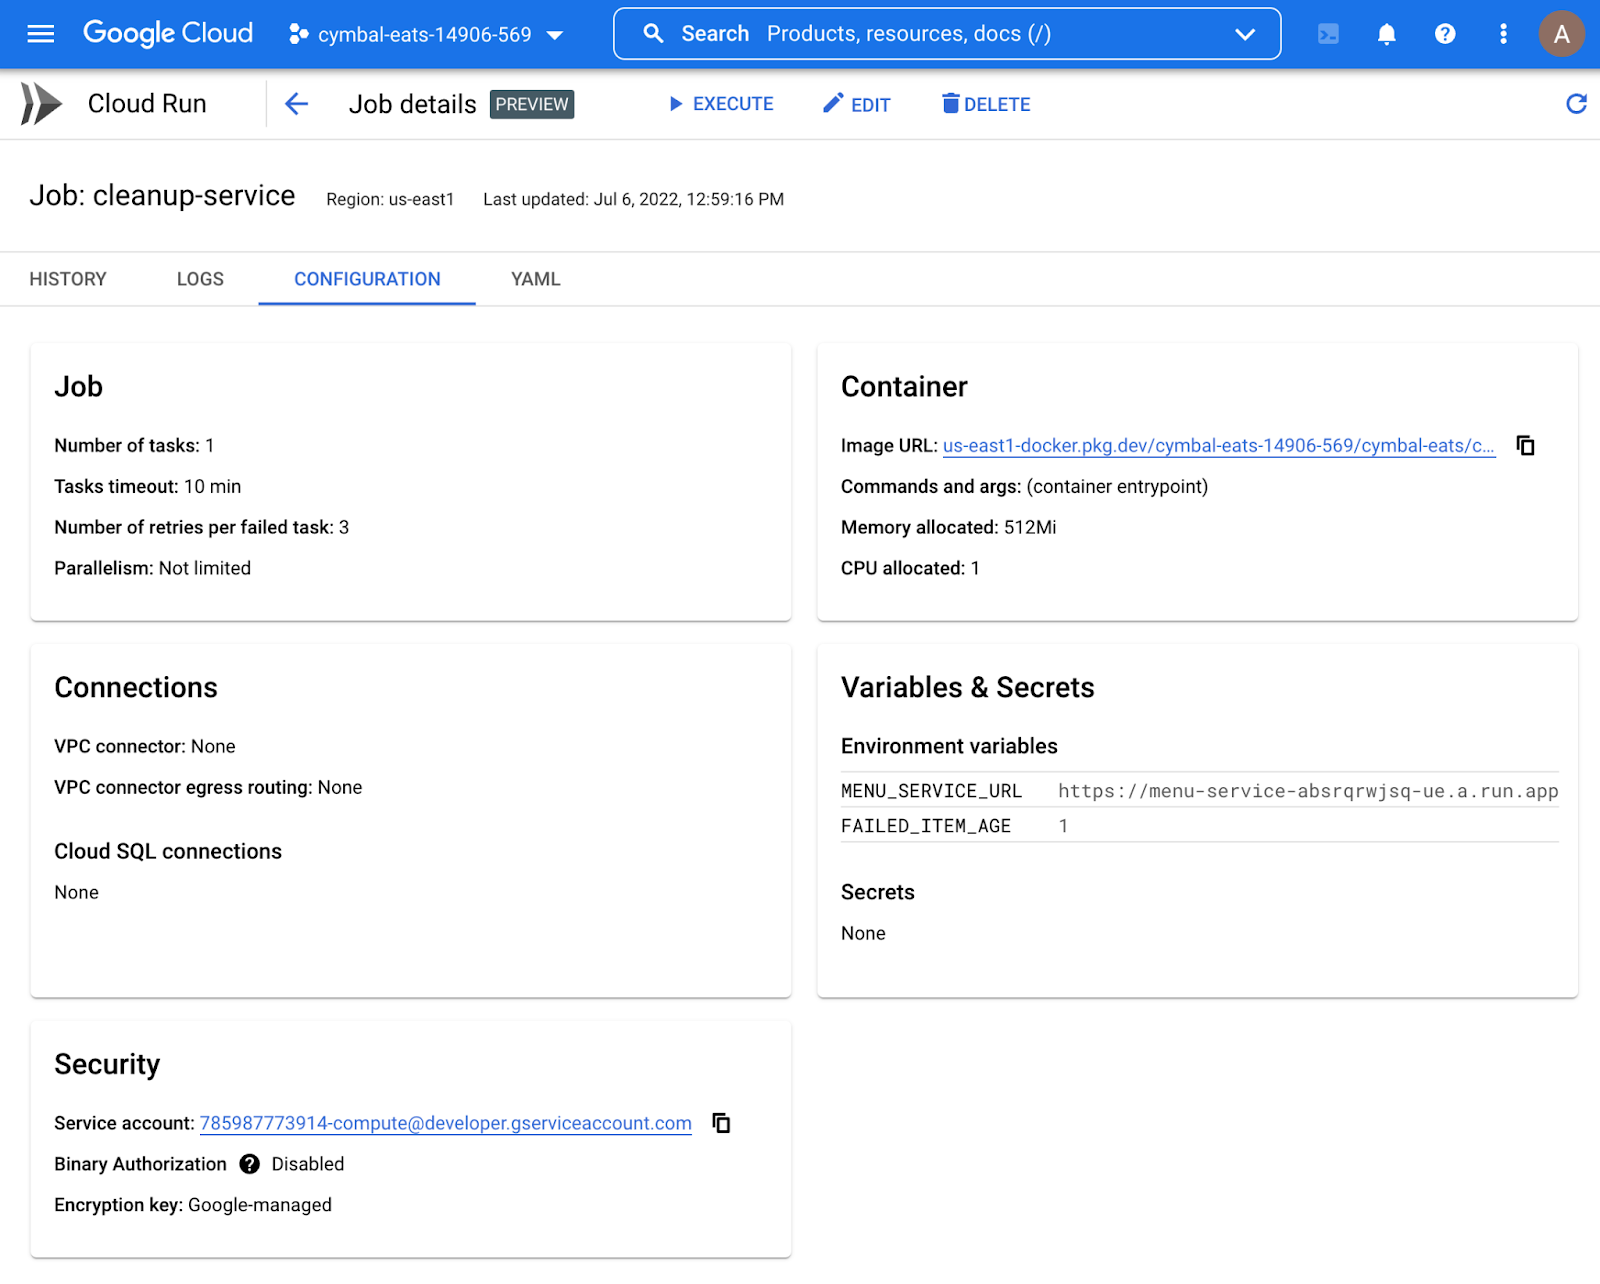Open the main navigation hamburger menu
The image size is (1600, 1284).
click(x=41, y=34)
